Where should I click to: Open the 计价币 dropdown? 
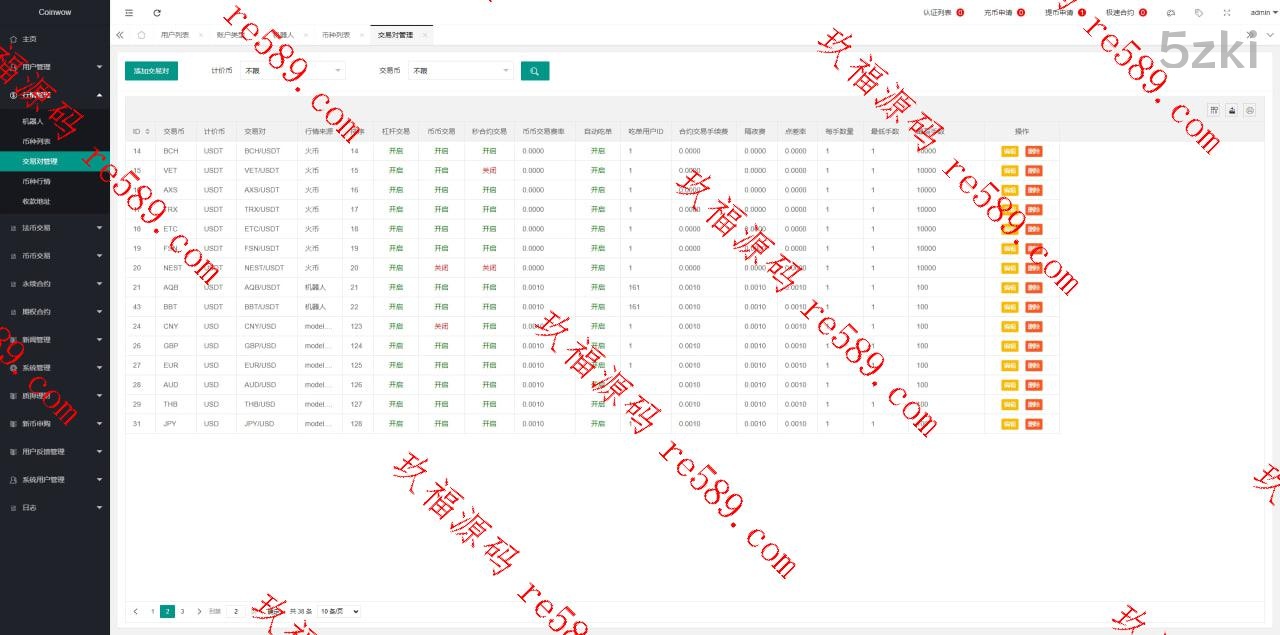[292, 71]
